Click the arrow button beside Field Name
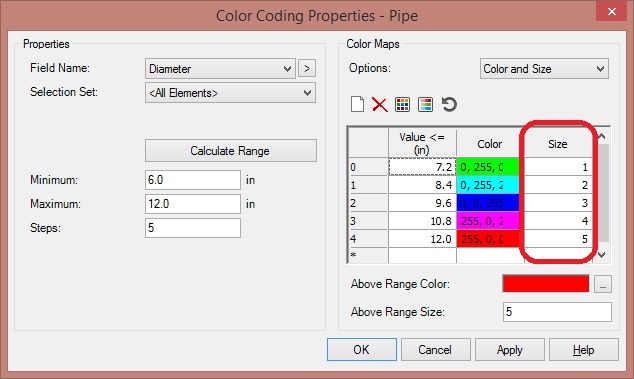Viewport: 634px width, 379px height. (x=307, y=68)
